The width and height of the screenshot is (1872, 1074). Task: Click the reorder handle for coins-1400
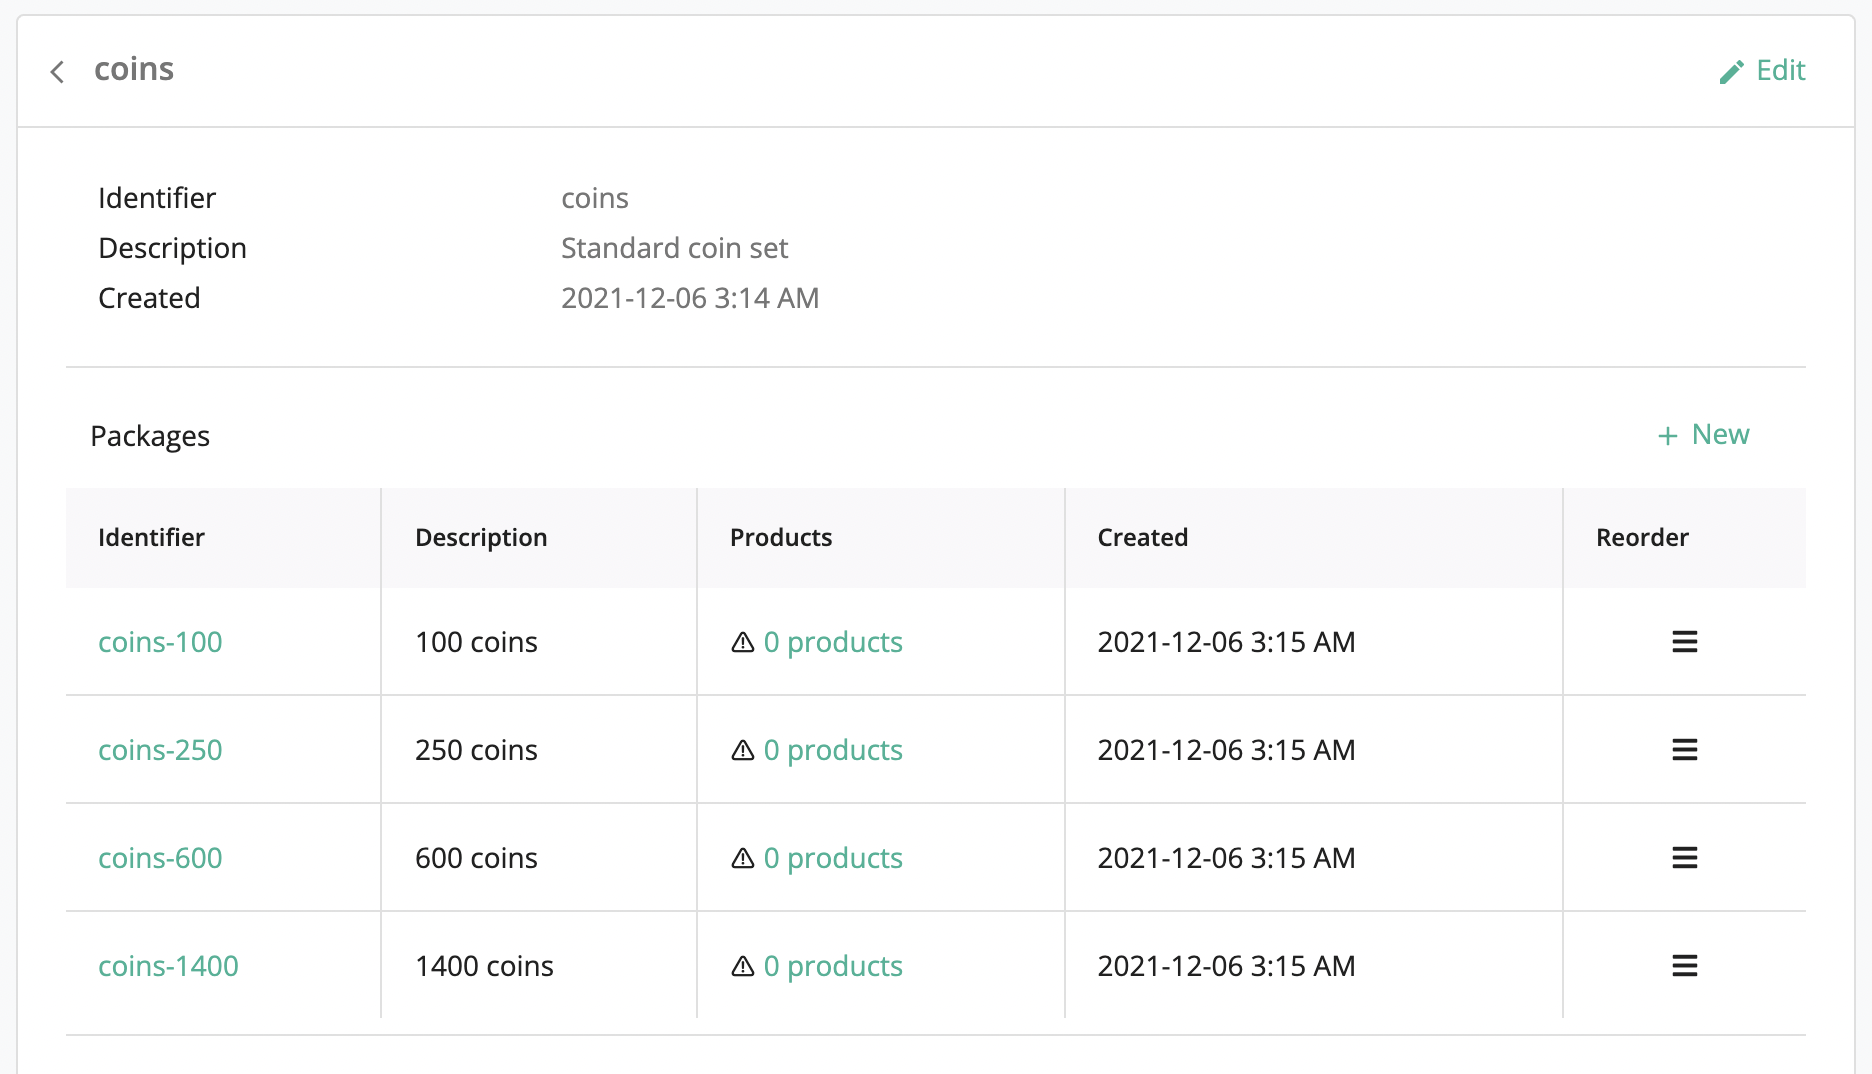point(1684,966)
